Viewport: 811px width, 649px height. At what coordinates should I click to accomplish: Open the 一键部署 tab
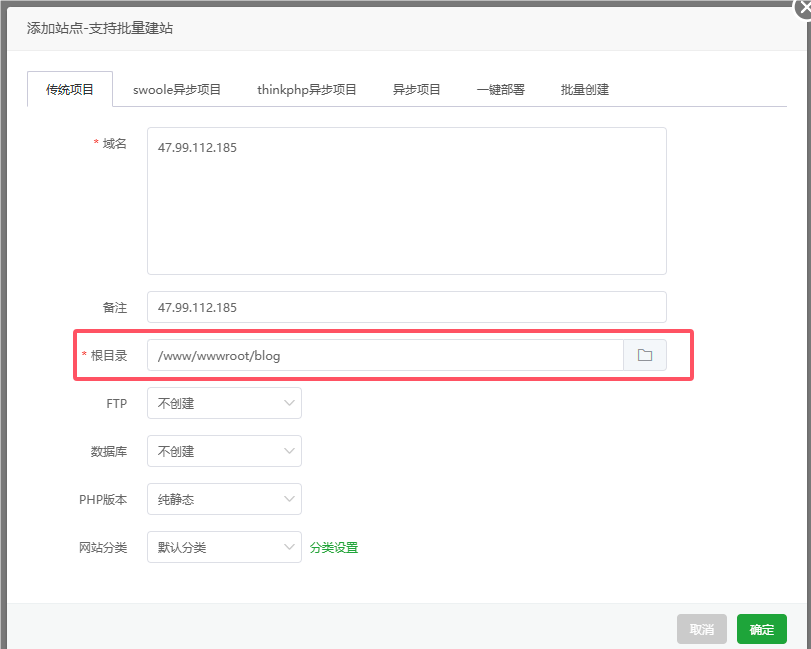[x=501, y=89]
